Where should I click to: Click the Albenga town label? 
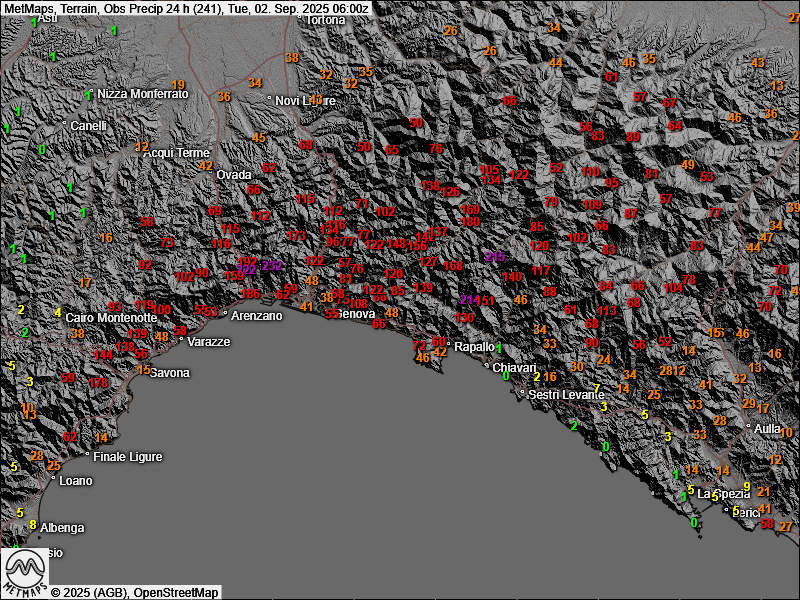62,528
